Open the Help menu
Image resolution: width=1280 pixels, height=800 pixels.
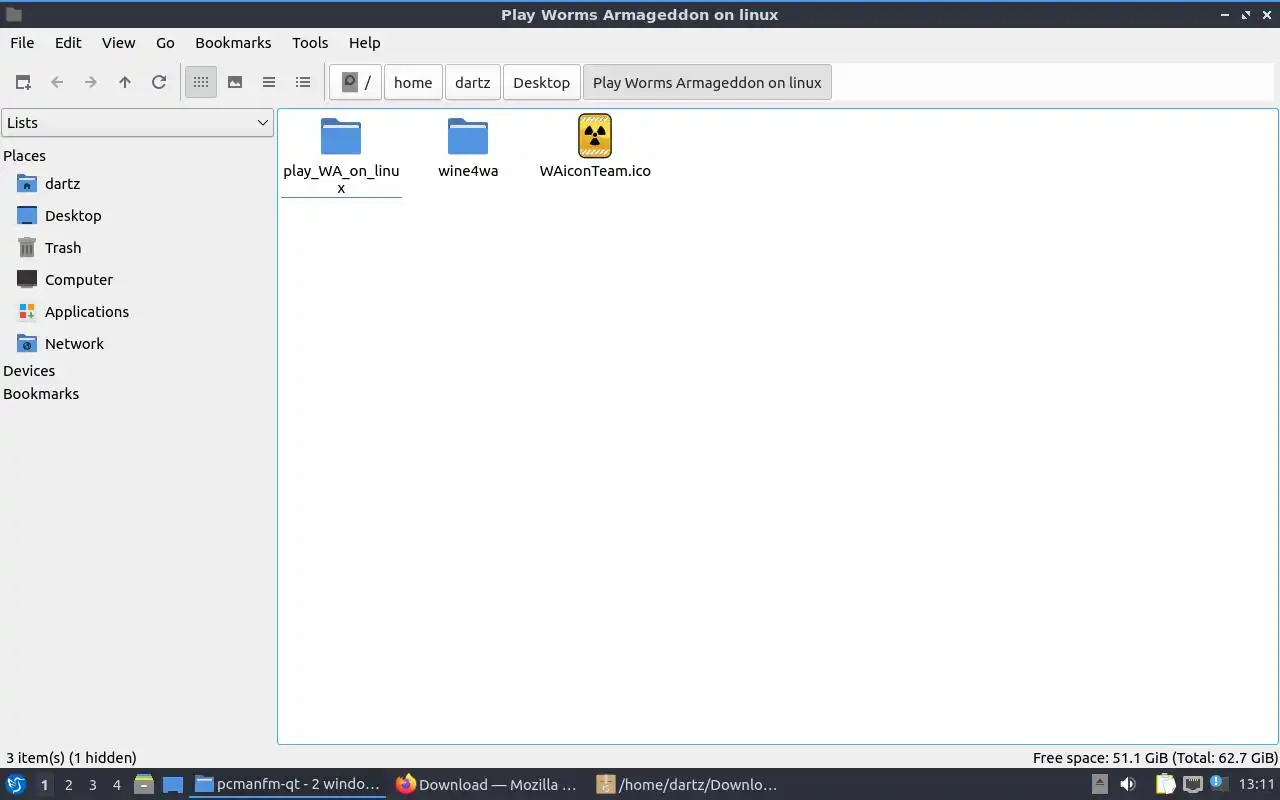[x=364, y=43]
